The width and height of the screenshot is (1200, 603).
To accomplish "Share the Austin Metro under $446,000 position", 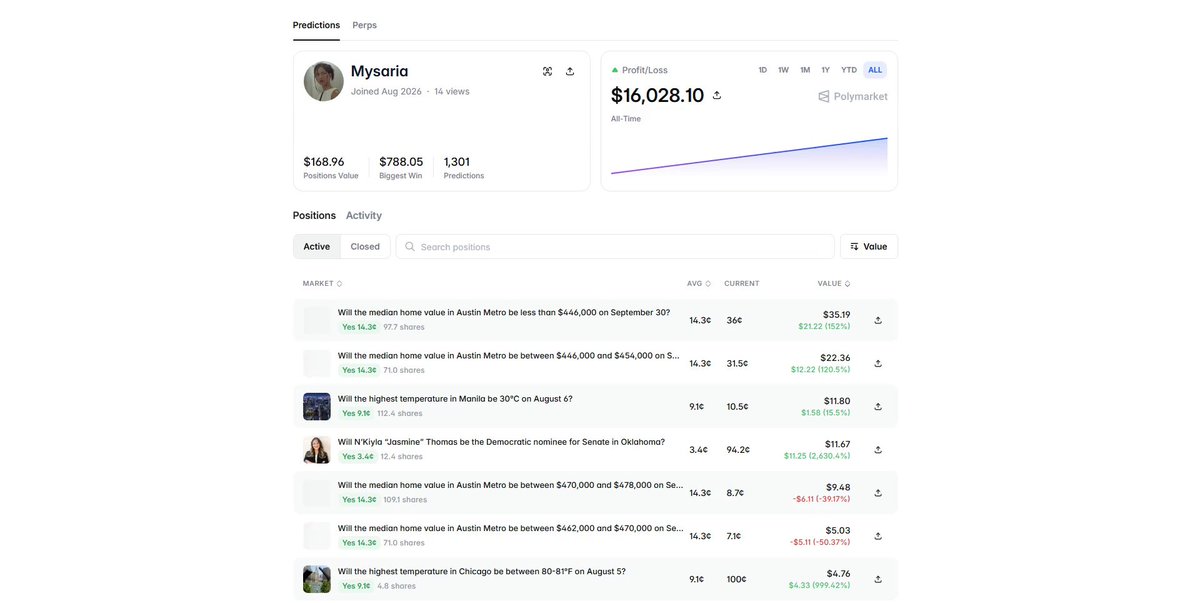I will point(878,320).
